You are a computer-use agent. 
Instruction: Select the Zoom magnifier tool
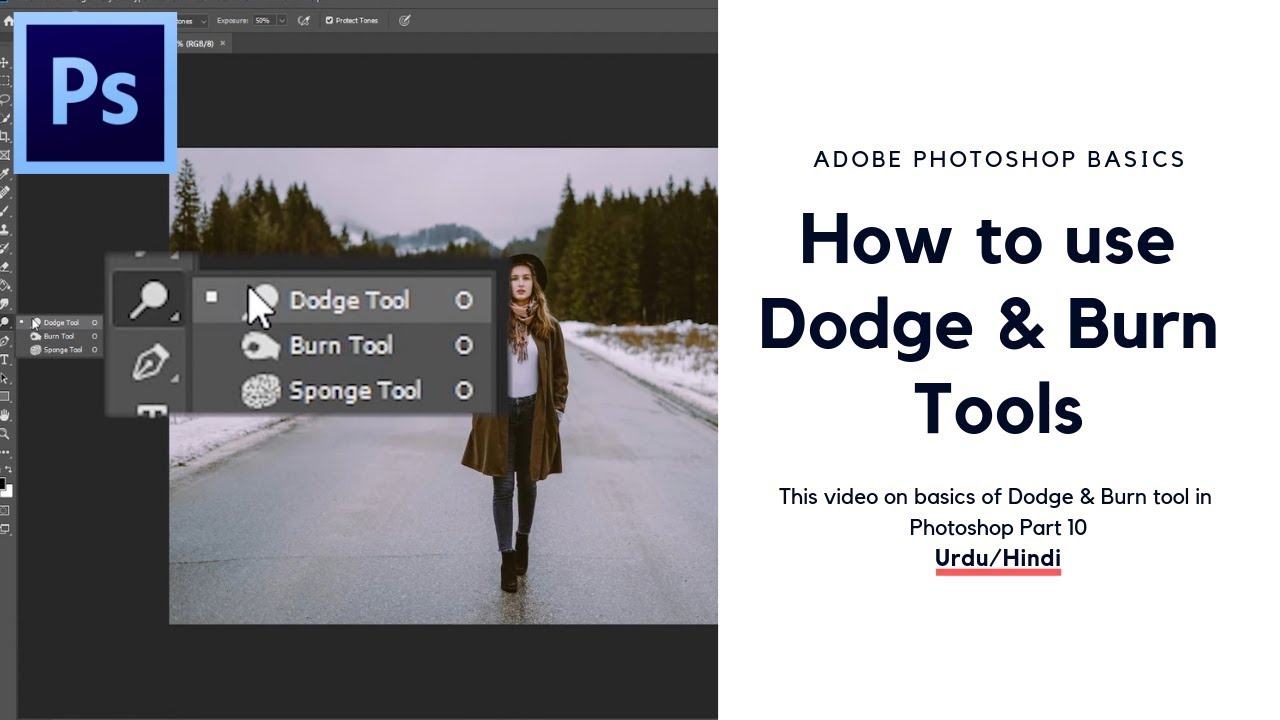pos(5,434)
